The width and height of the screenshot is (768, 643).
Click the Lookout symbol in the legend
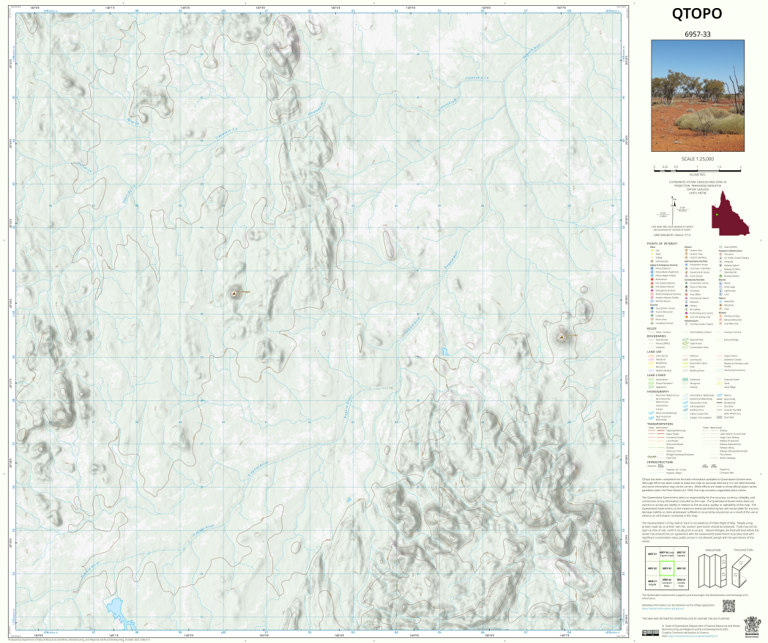tap(652, 315)
